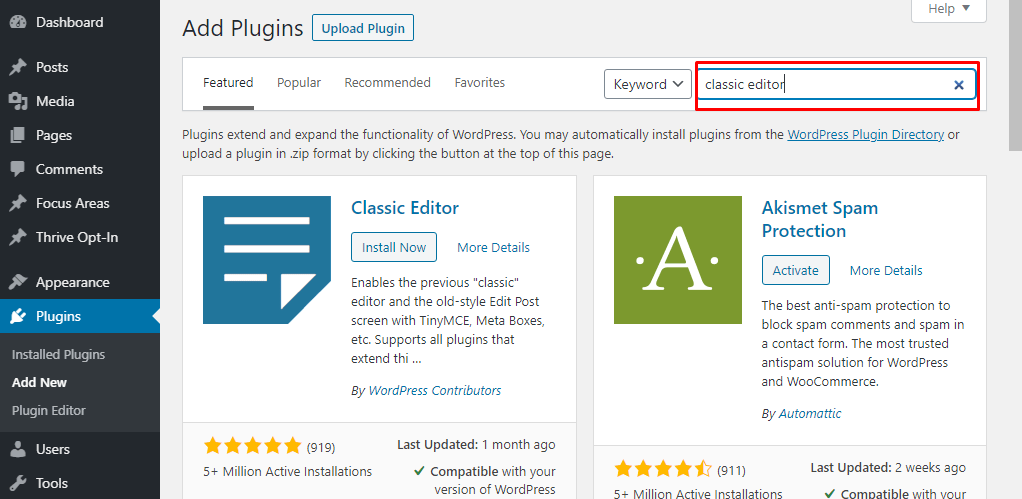Viewport: 1022px width, 499px height.
Task: Click the Thrive Opt-In pin icon
Action: (x=18, y=237)
